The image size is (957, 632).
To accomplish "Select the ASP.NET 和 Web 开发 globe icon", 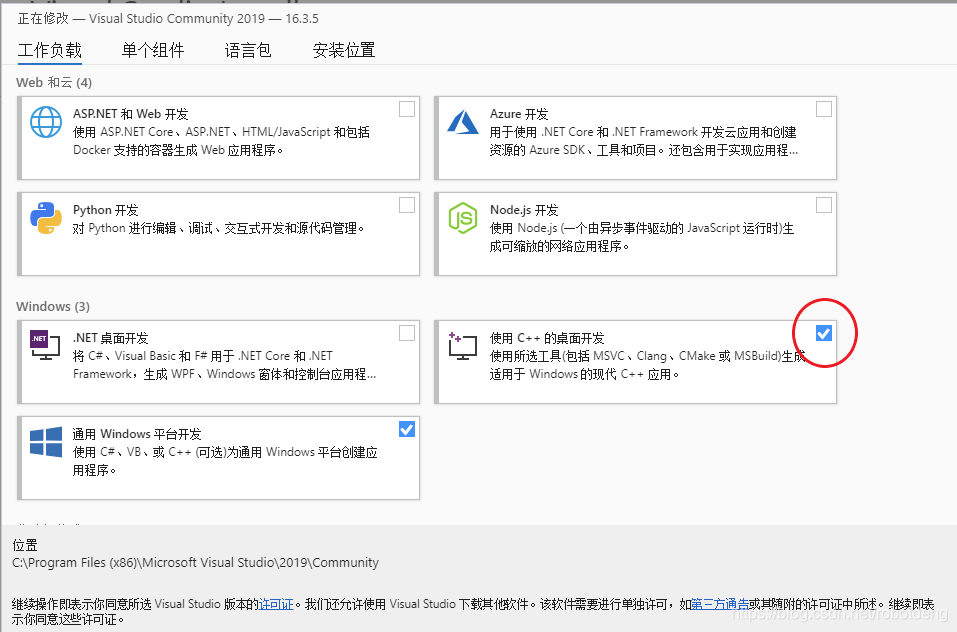I will point(44,124).
